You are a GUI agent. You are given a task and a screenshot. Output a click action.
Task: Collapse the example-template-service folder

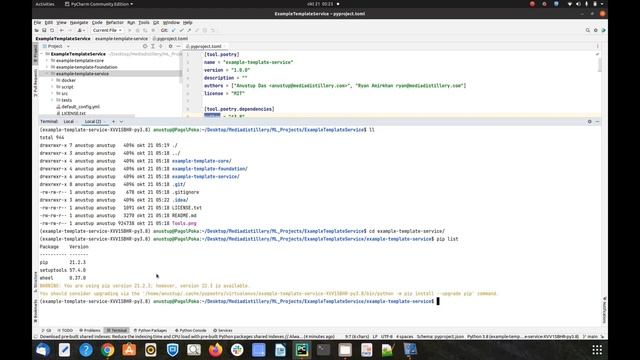pos(47,73)
